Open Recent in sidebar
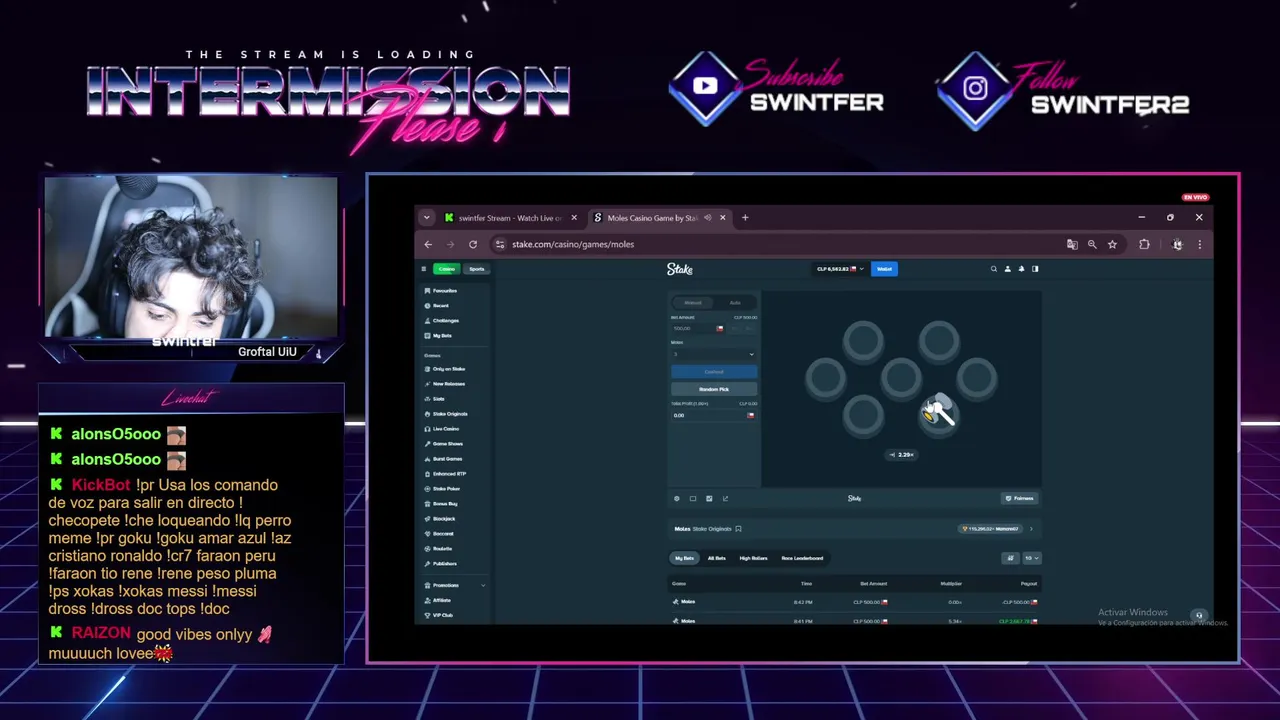 [455, 306]
